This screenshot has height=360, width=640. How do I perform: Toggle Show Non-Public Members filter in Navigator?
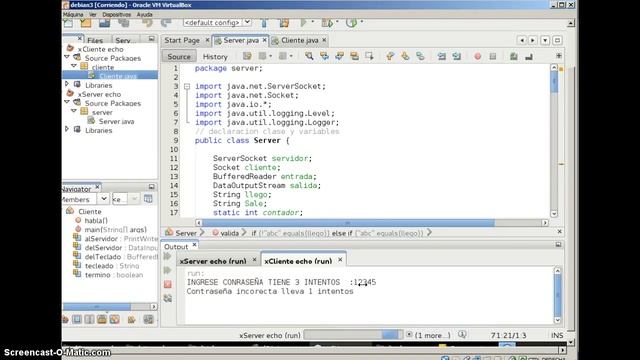coord(102,319)
